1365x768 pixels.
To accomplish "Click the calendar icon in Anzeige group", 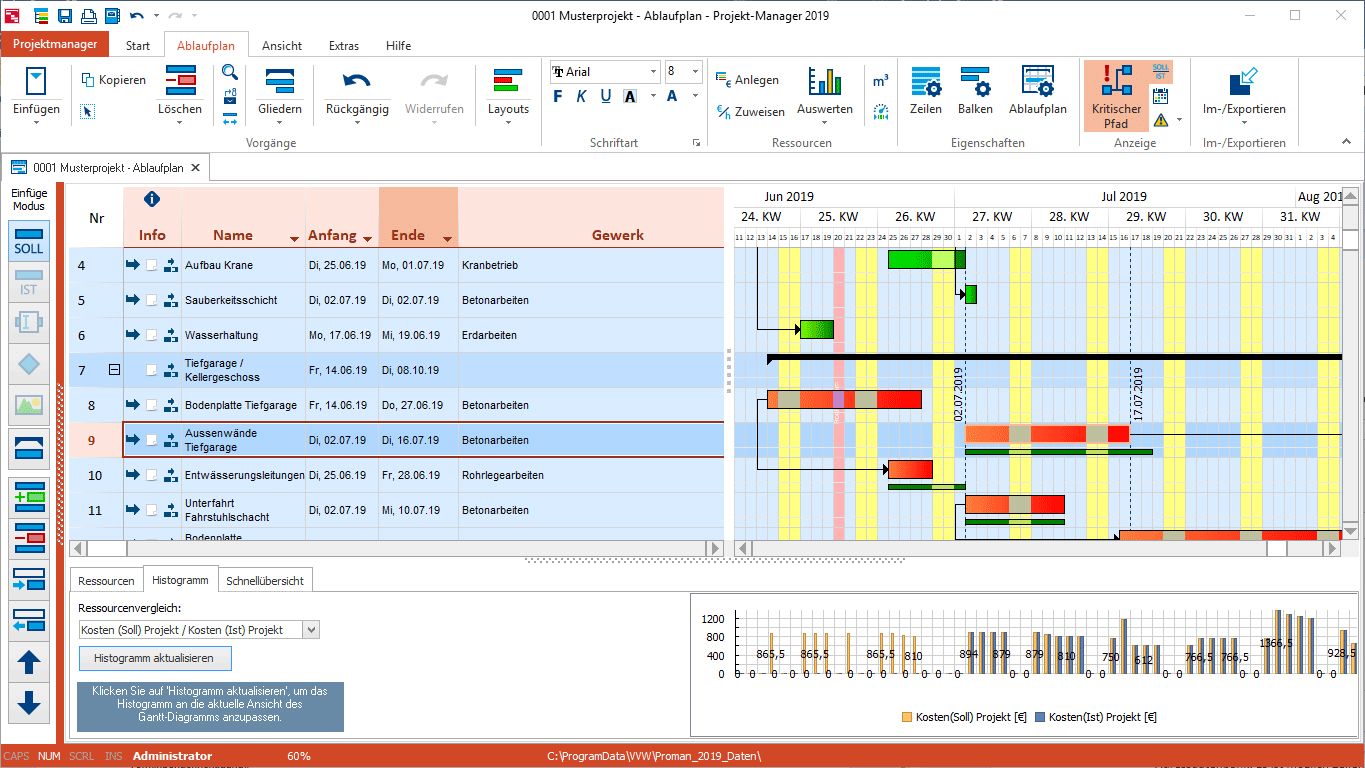I will coord(1160,96).
